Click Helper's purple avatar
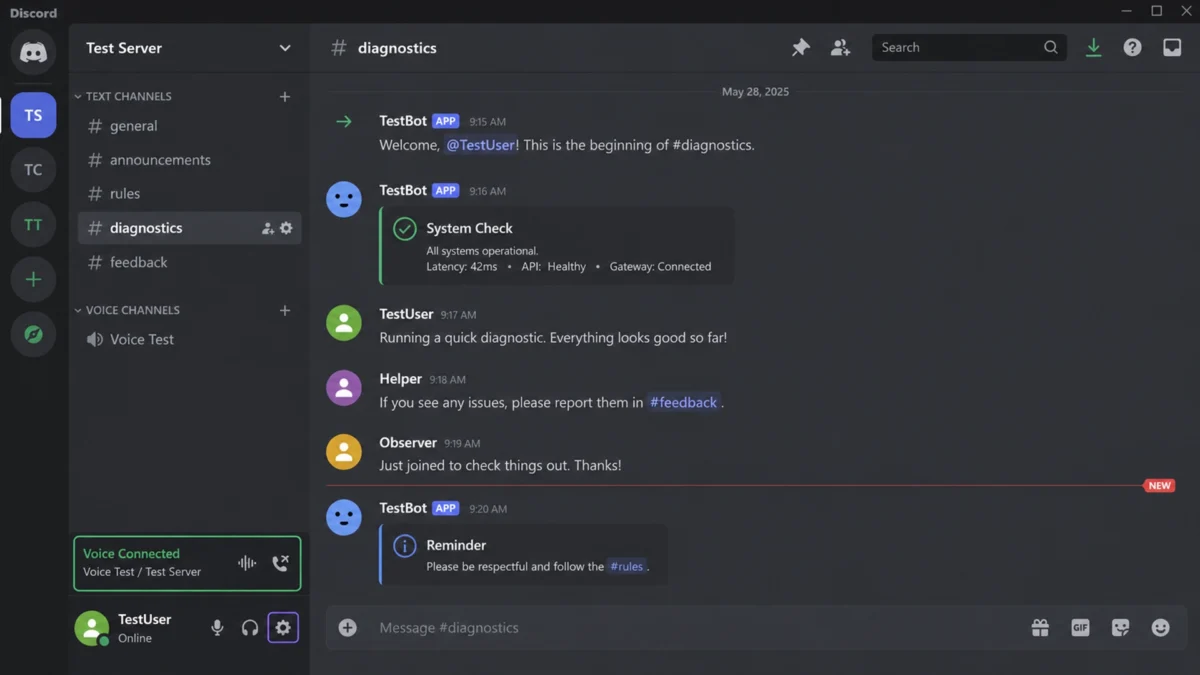Viewport: 1200px width, 675px height. (344, 388)
